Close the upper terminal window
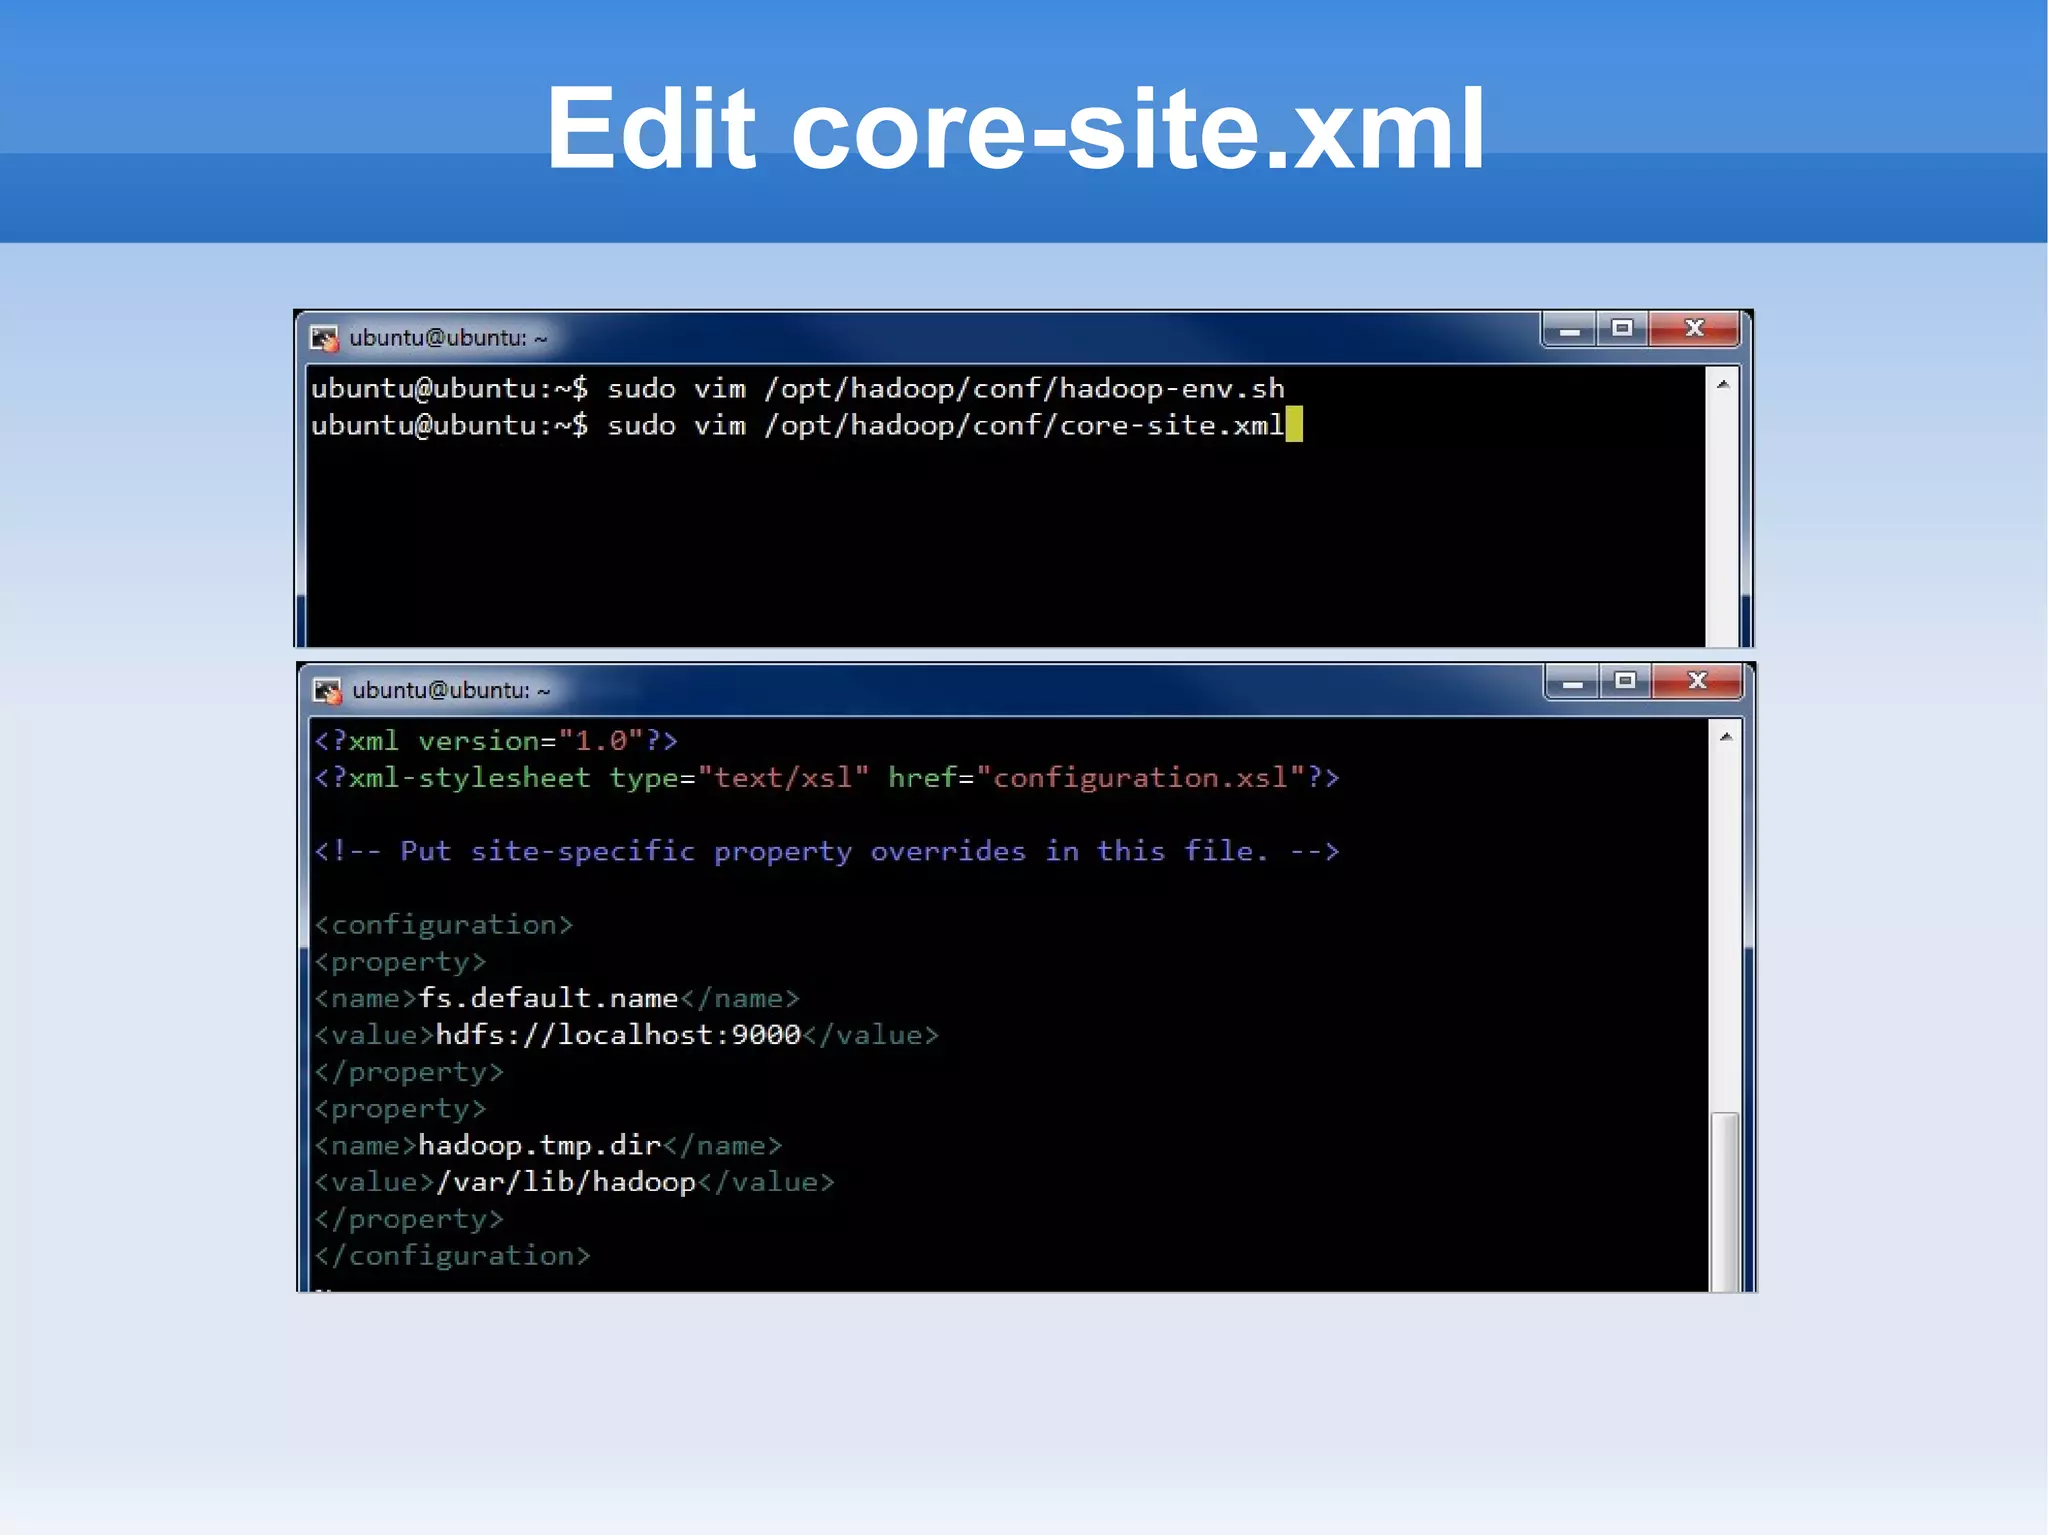 click(1694, 329)
